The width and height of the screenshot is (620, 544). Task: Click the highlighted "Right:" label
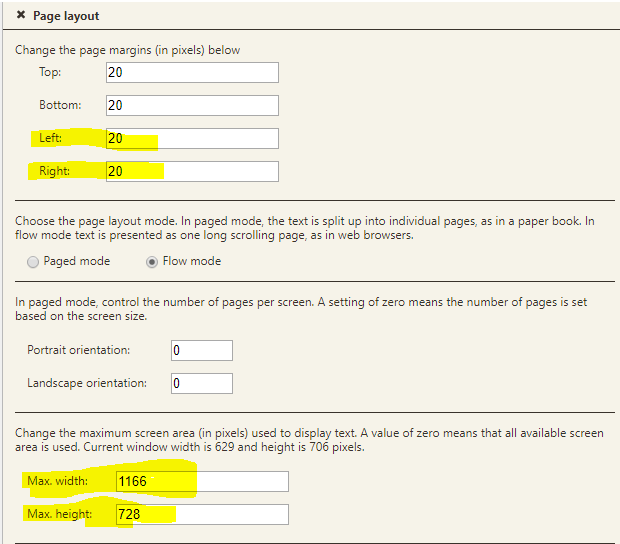point(54,171)
